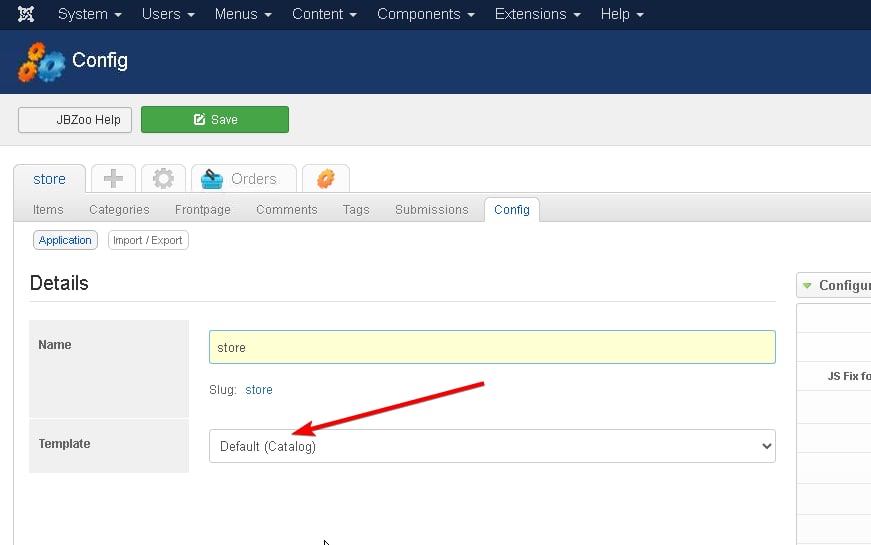Open the Components menu

tap(426, 14)
